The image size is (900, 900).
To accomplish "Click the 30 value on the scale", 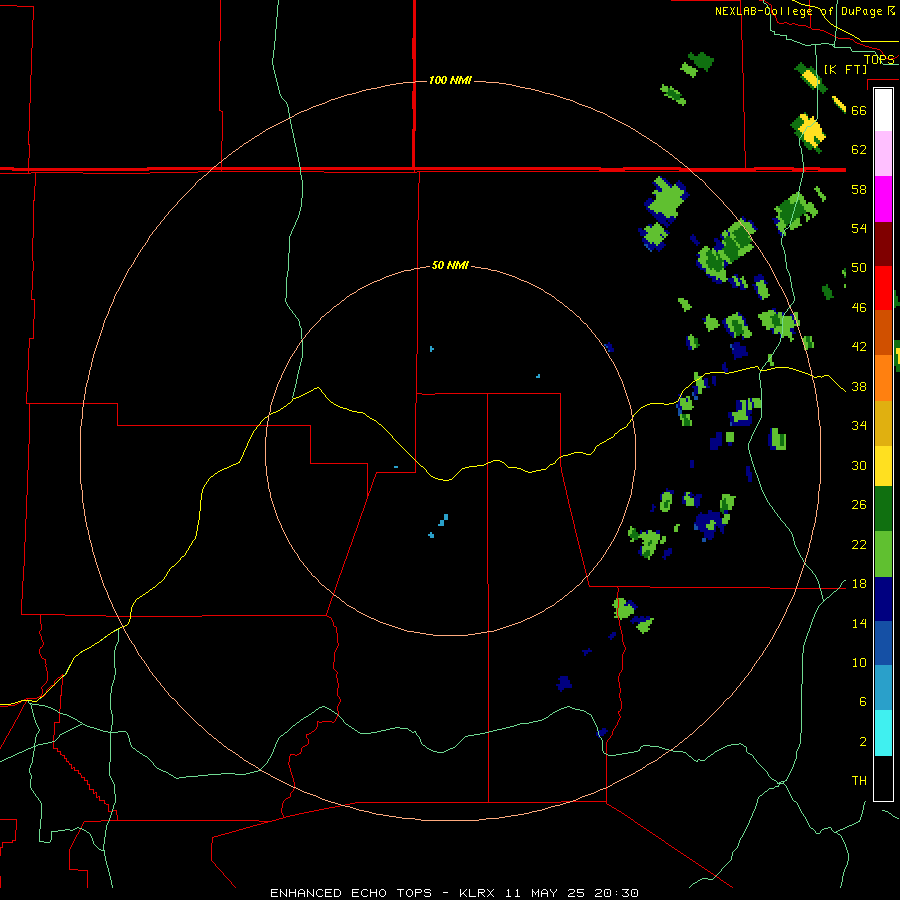I will (859, 465).
